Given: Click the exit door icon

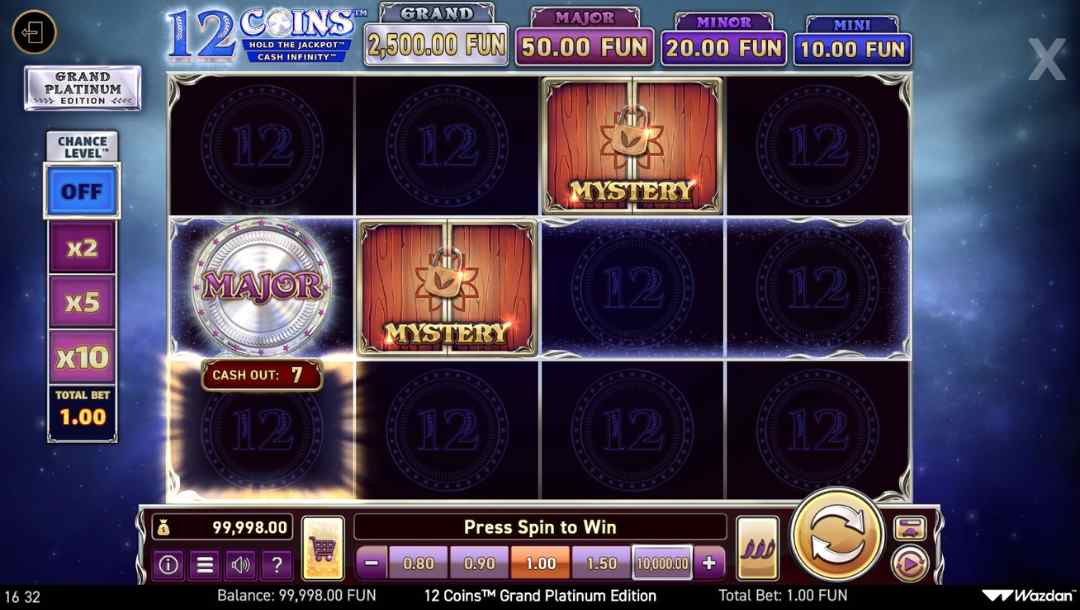Looking at the screenshot, I should (34, 32).
